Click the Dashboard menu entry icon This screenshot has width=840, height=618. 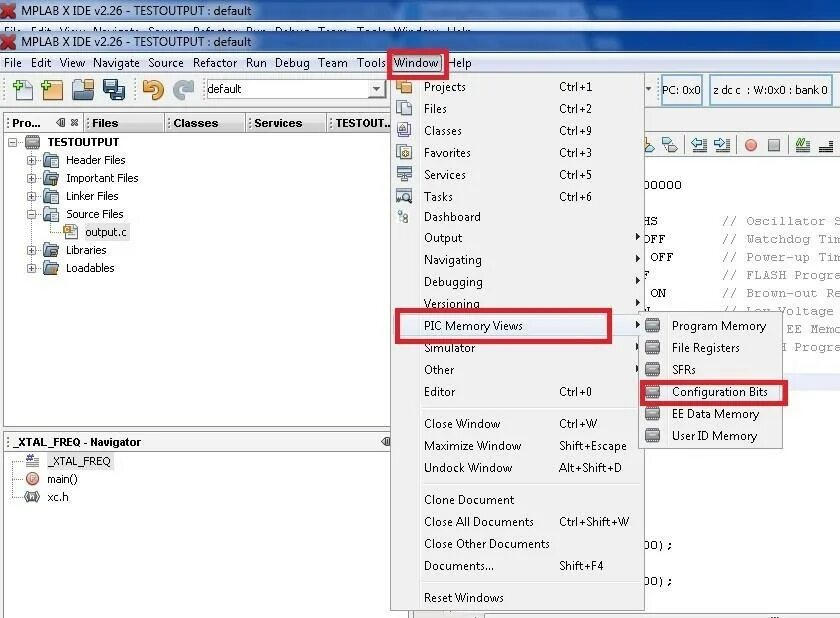pos(403,216)
